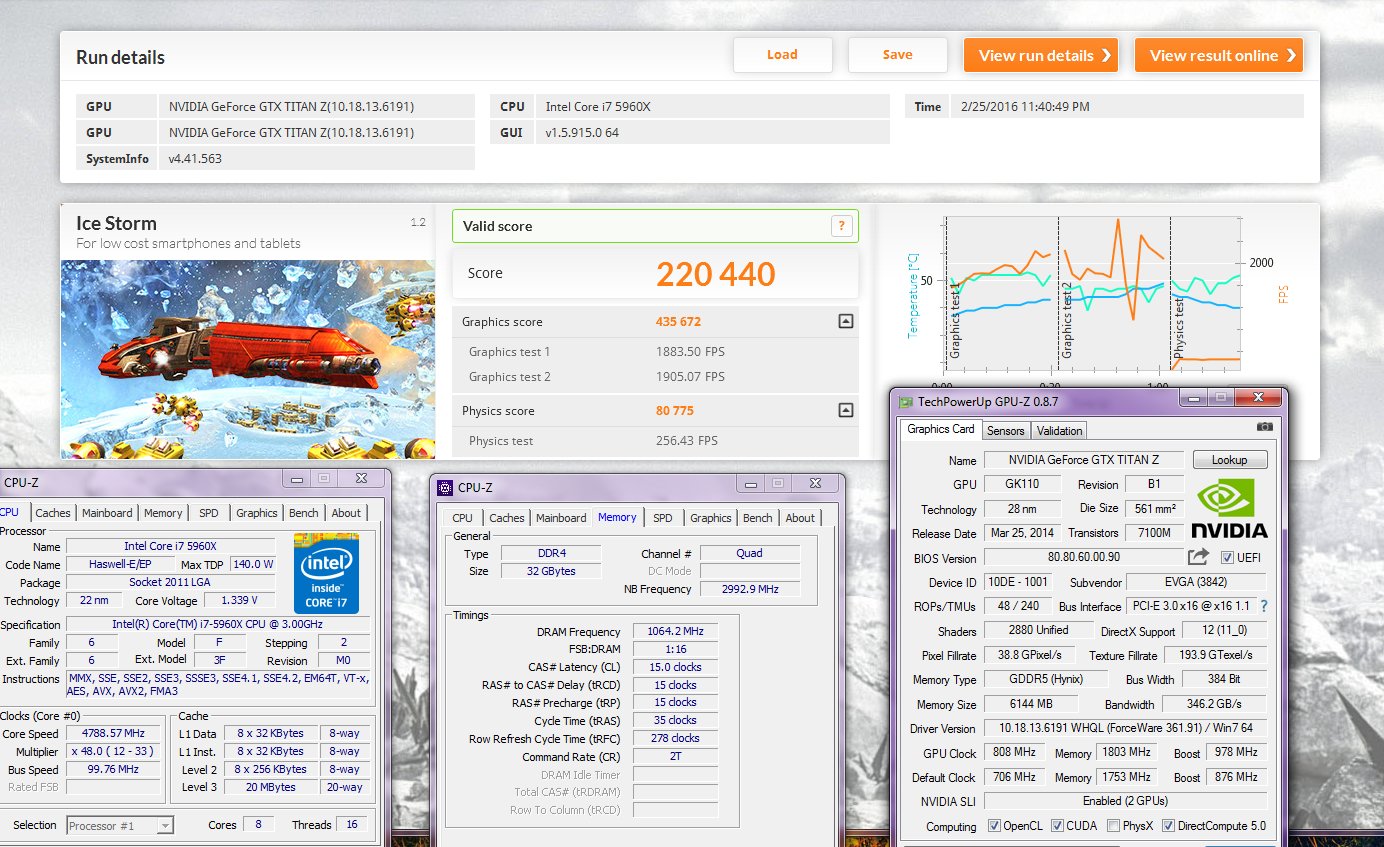Click the Core Speed value 4788.57 MHz

114,734
